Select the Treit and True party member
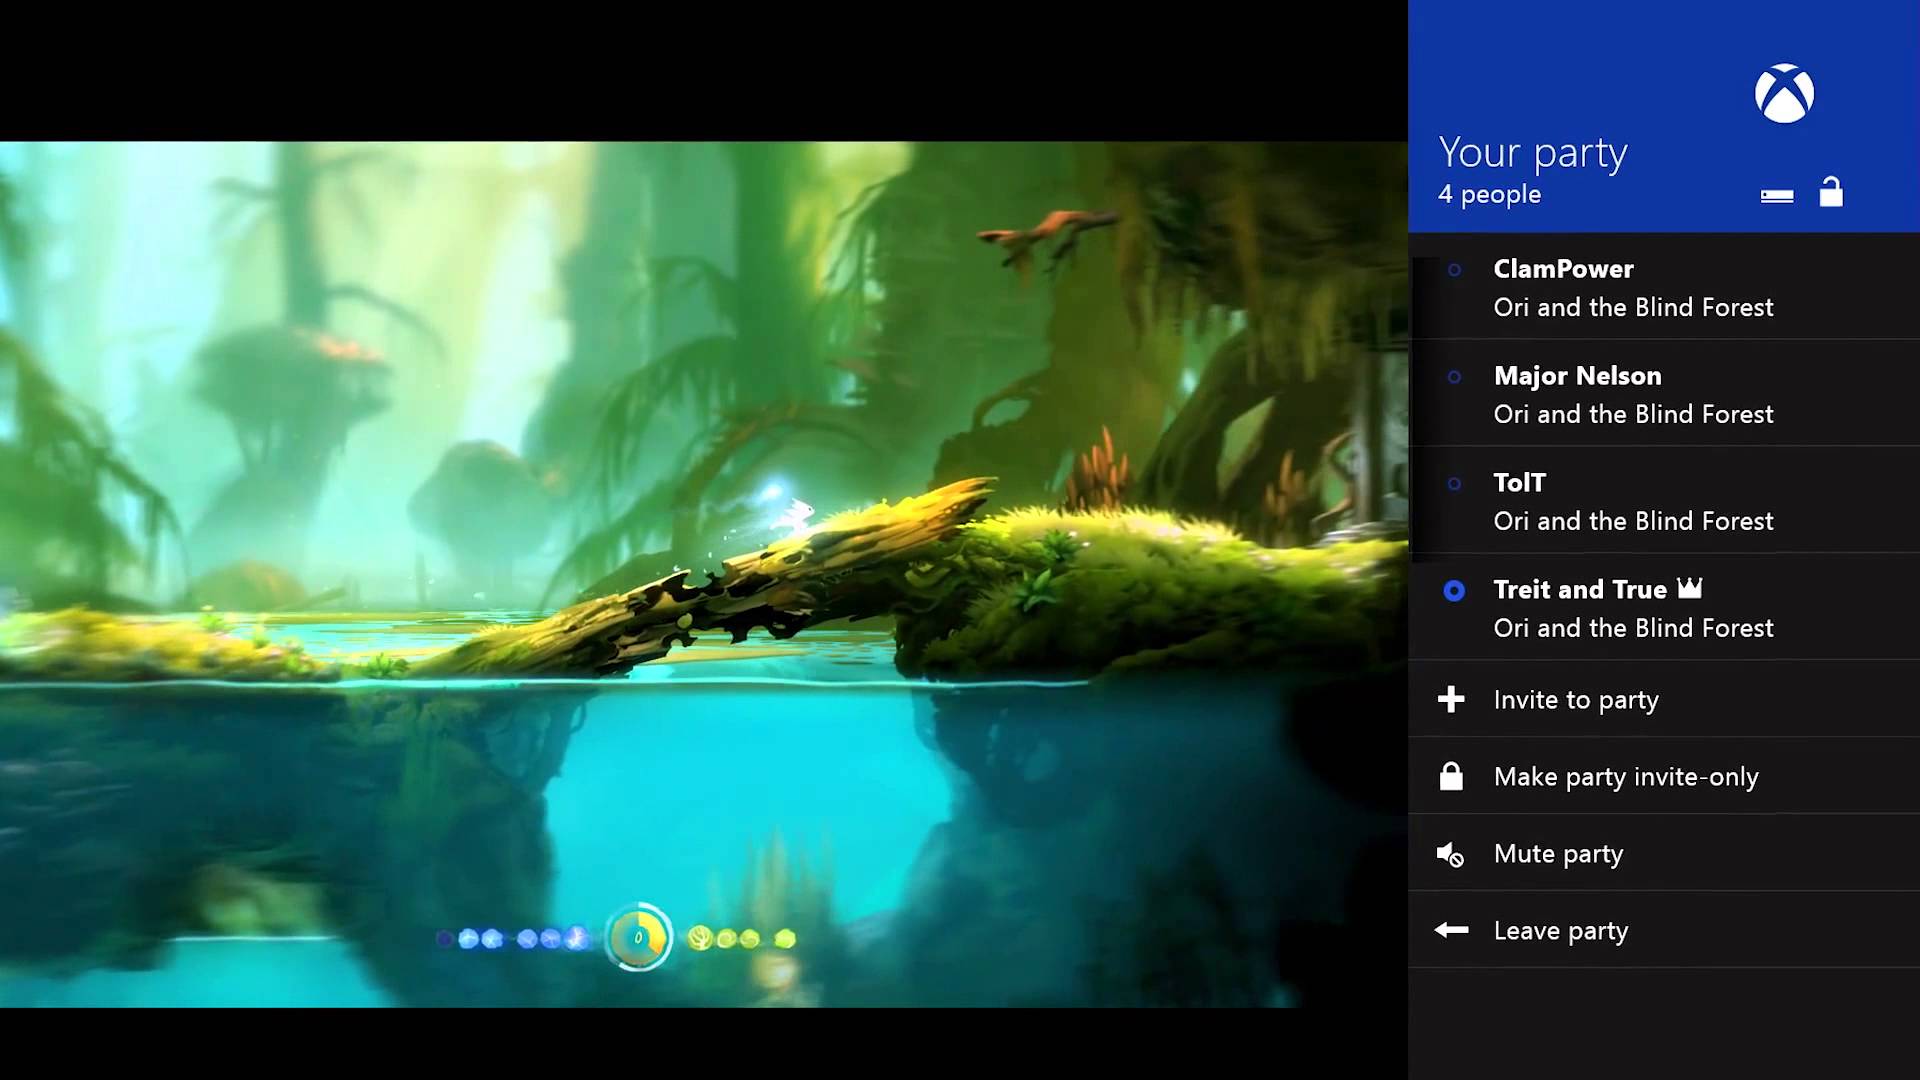Screen dimensions: 1920x1080 1664,608
